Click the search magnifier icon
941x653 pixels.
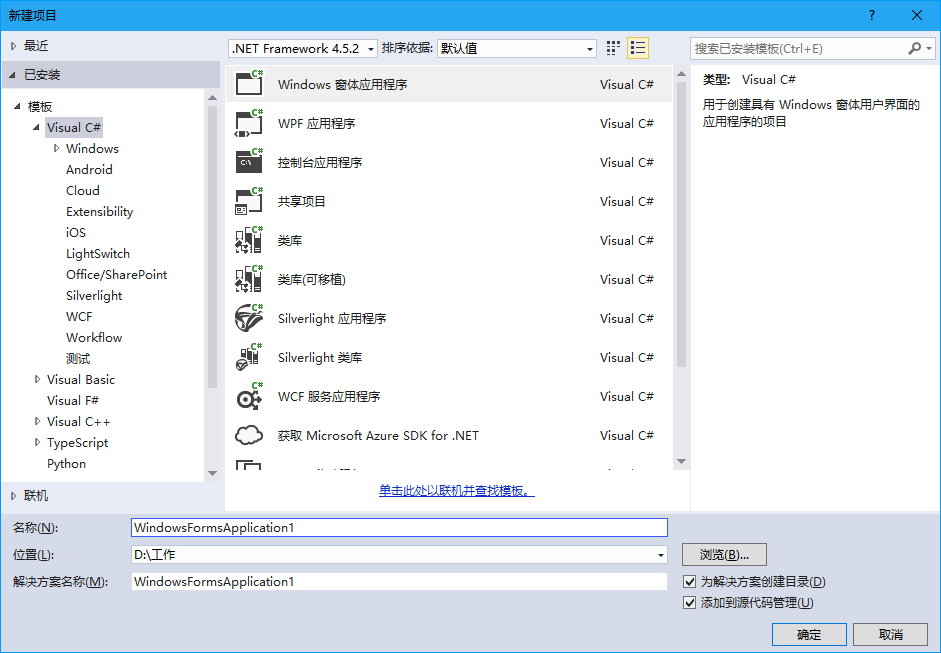coord(915,48)
